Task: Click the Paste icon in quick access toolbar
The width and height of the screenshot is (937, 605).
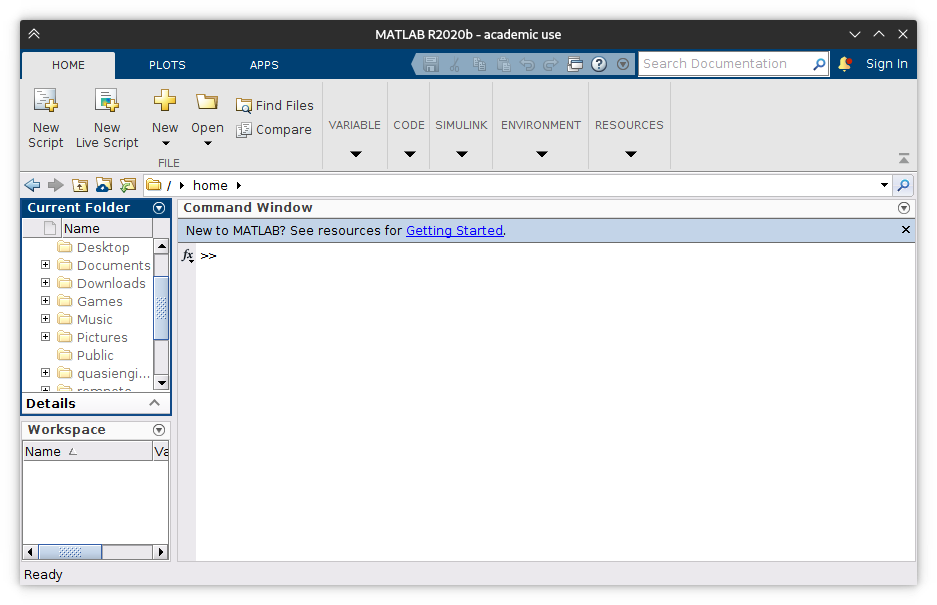Action: pos(504,64)
